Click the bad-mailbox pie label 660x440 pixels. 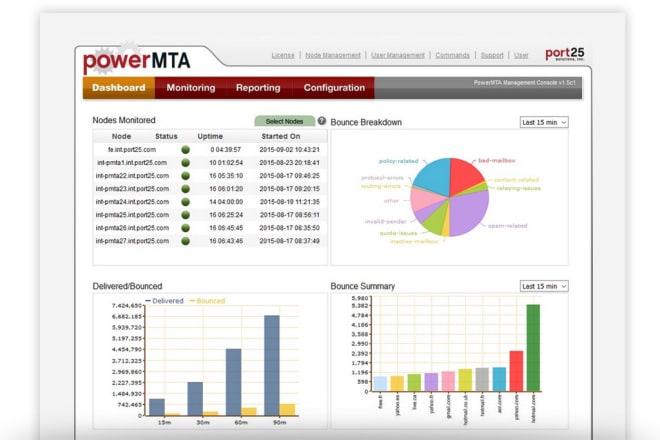coord(497,160)
